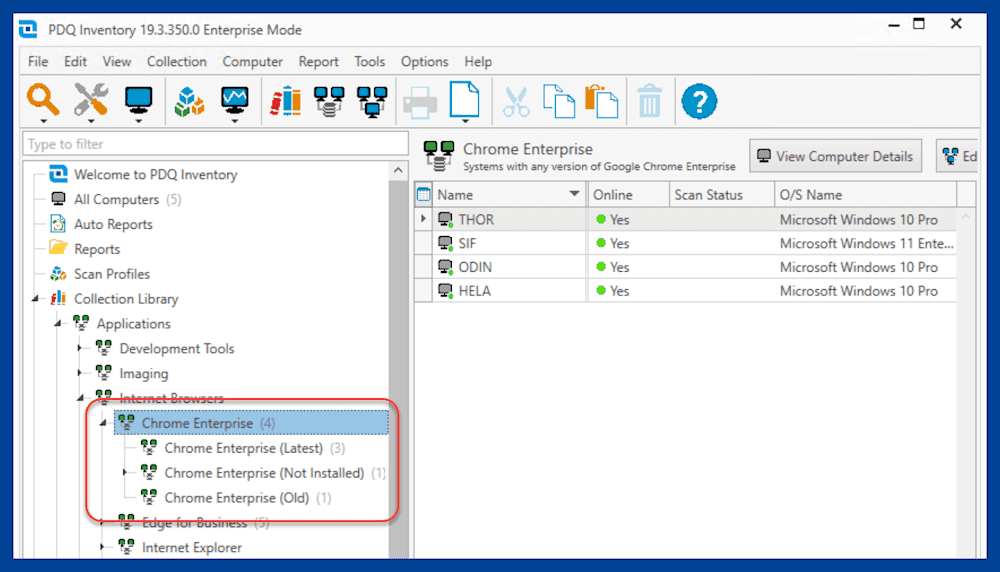1000x572 pixels.
Task: Select Edge for Business collection
Action: [195, 523]
